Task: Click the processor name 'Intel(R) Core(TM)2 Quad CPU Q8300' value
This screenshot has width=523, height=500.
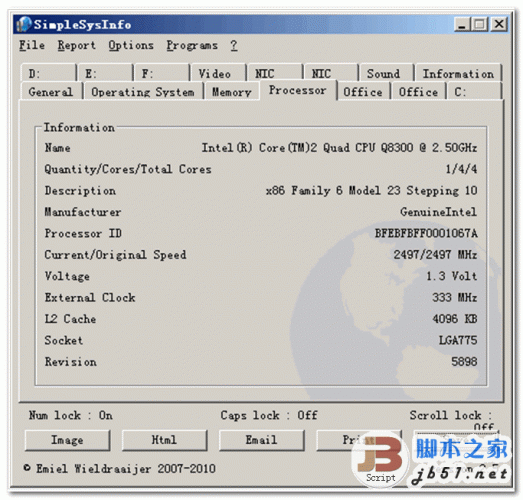Action: [x=339, y=147]
